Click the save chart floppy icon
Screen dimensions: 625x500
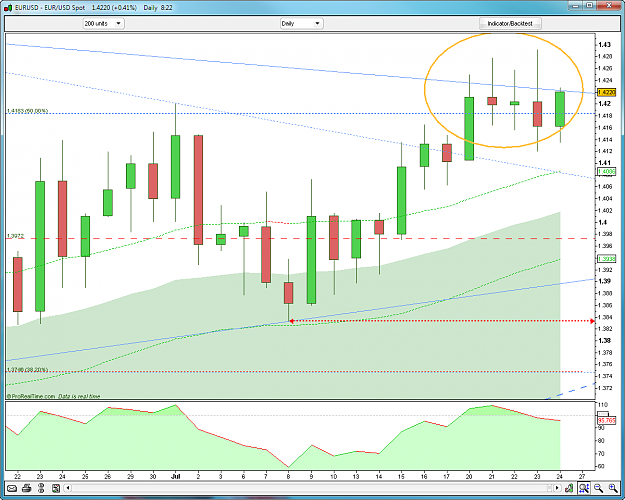pyautogui.click(x=56, y=488)
